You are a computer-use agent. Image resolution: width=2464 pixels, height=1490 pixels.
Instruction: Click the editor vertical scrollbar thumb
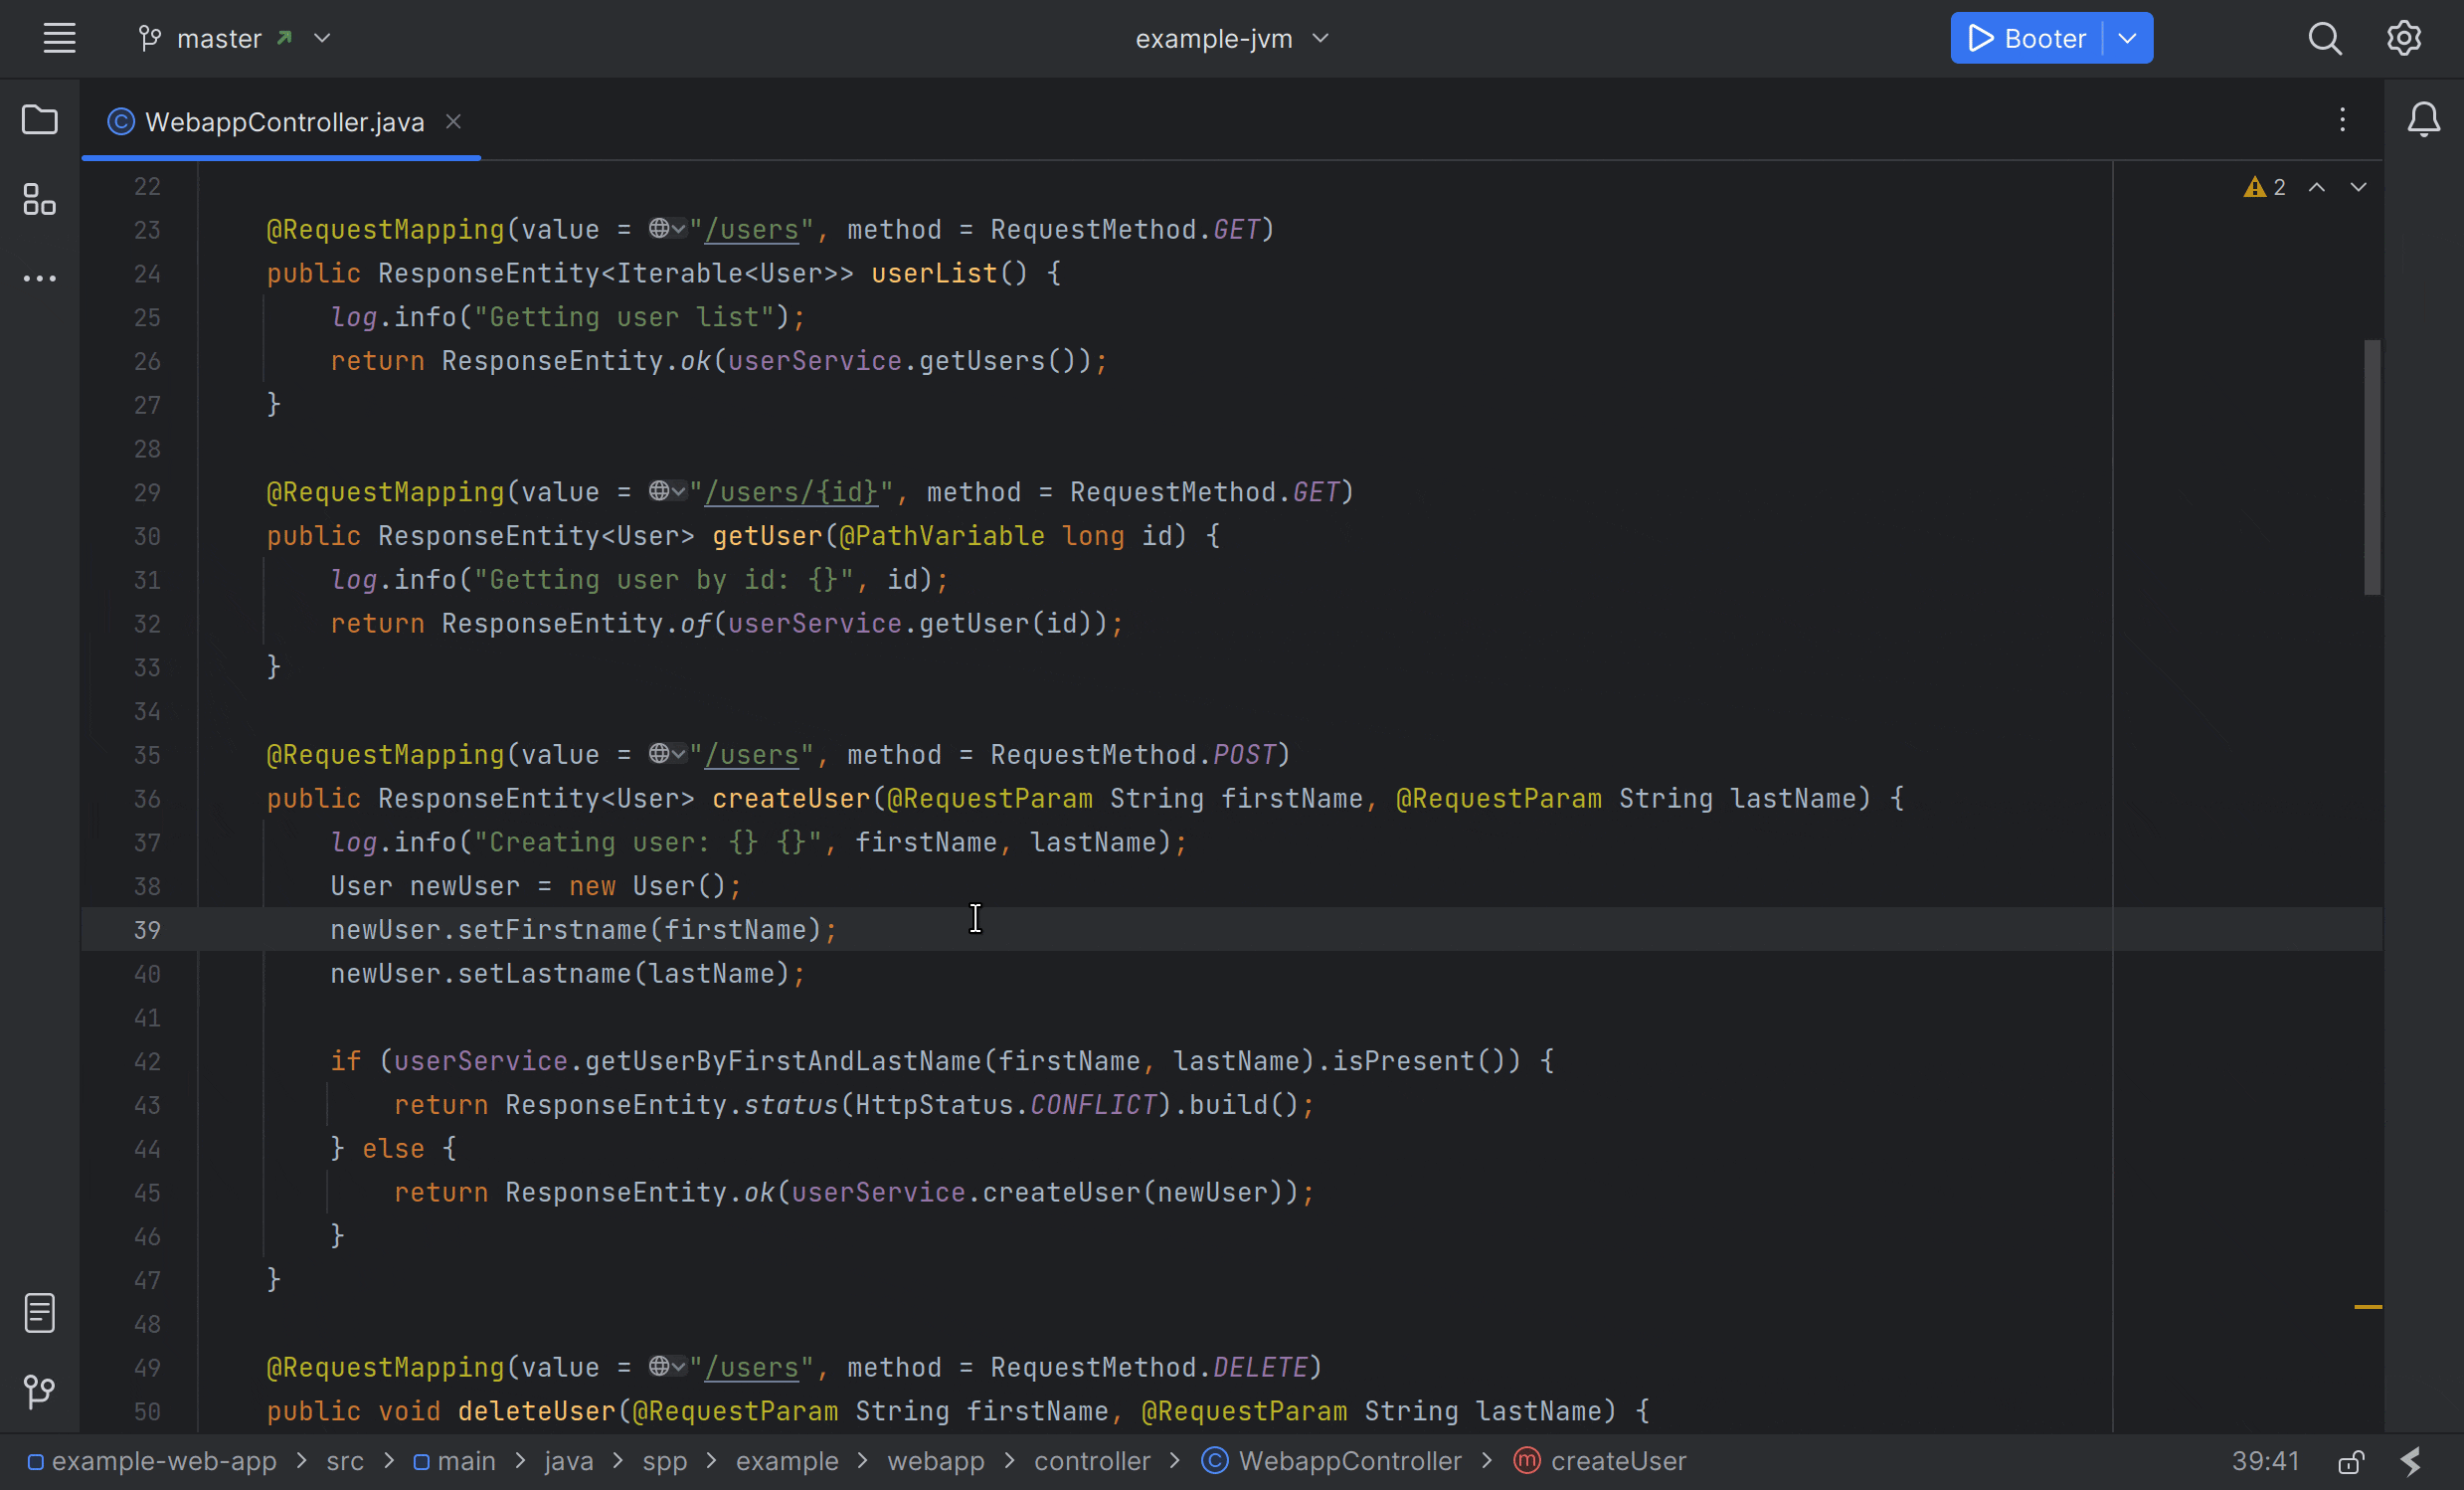(2372, 467)
